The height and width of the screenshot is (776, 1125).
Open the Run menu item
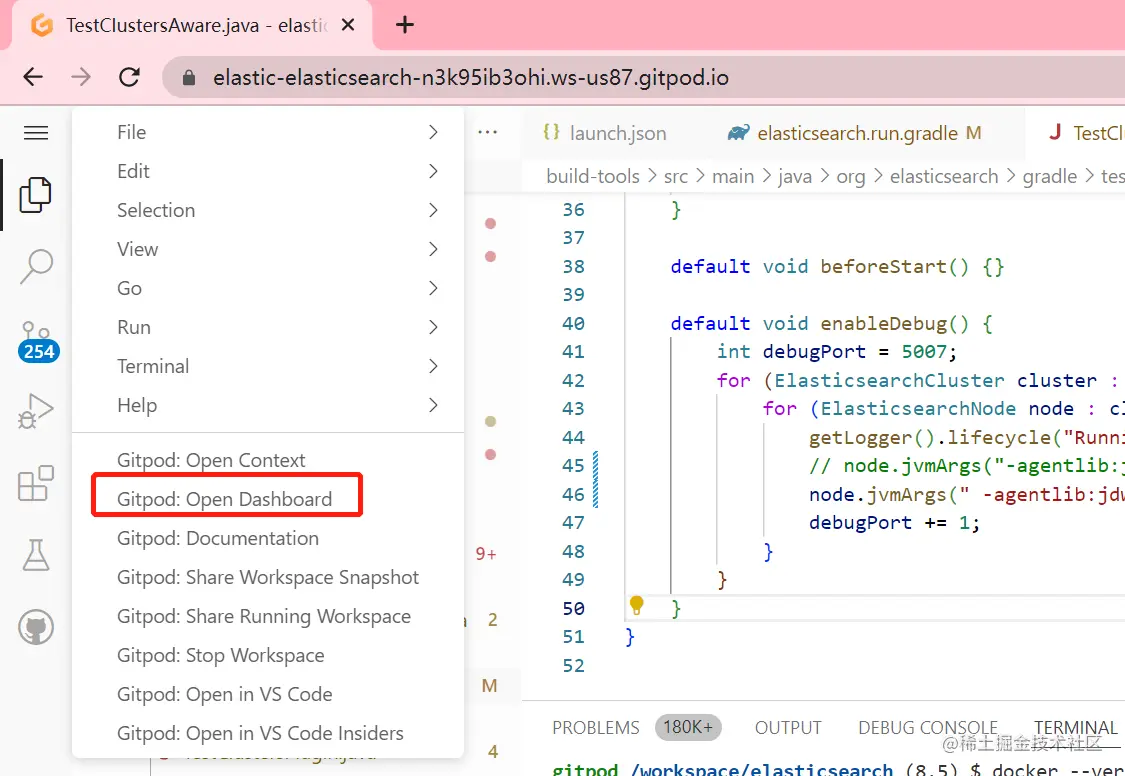click(268, 327)
